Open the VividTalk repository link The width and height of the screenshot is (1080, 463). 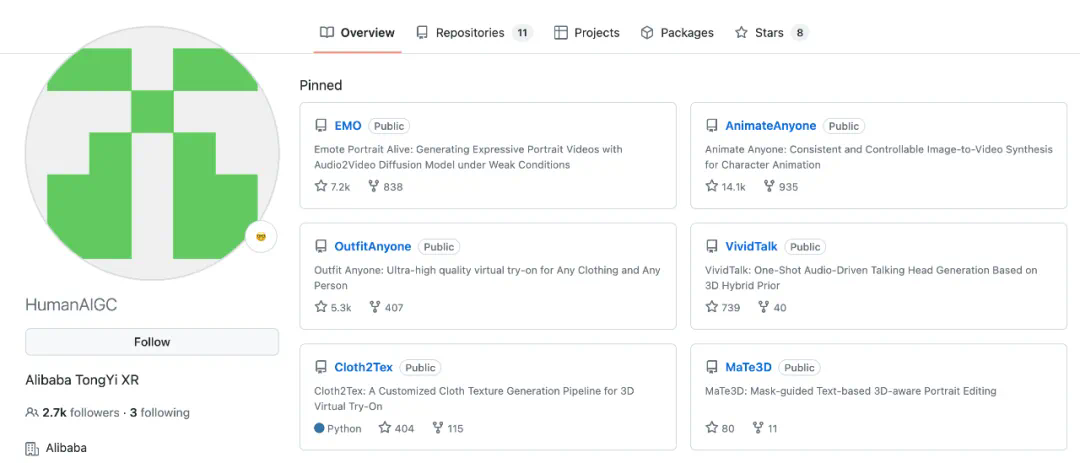751,247
